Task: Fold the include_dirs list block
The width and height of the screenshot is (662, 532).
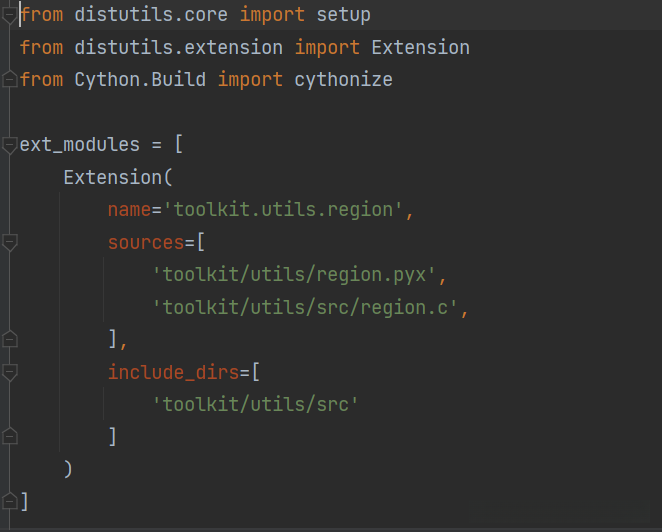Action: tap(10, 372)
